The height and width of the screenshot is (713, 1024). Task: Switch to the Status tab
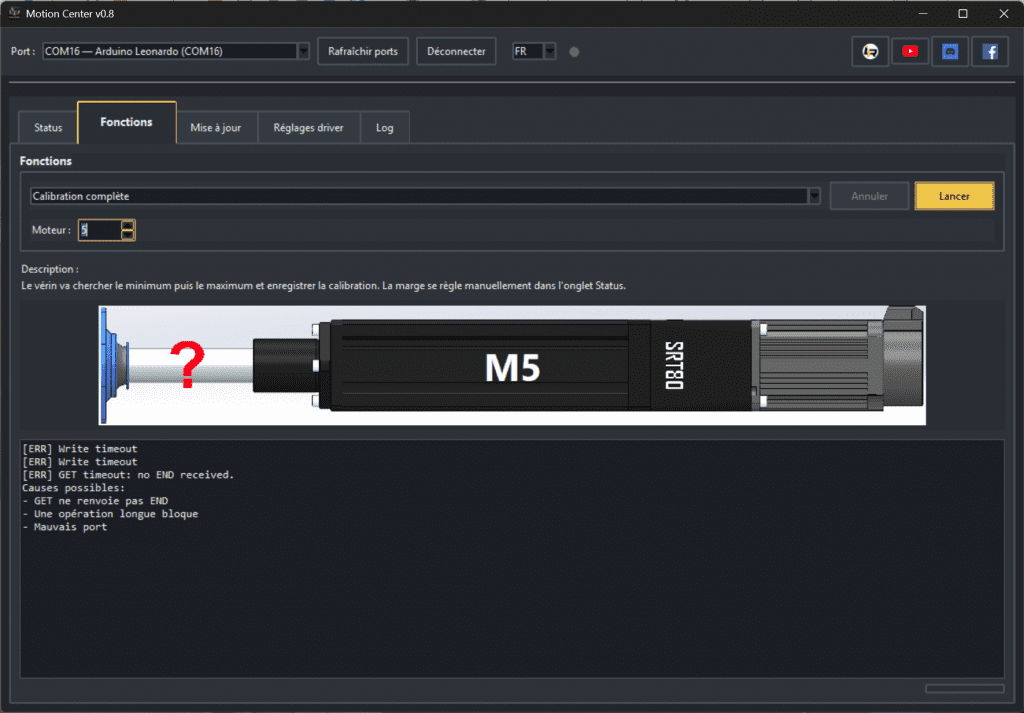pyautogui.click(x=48, y=128)
